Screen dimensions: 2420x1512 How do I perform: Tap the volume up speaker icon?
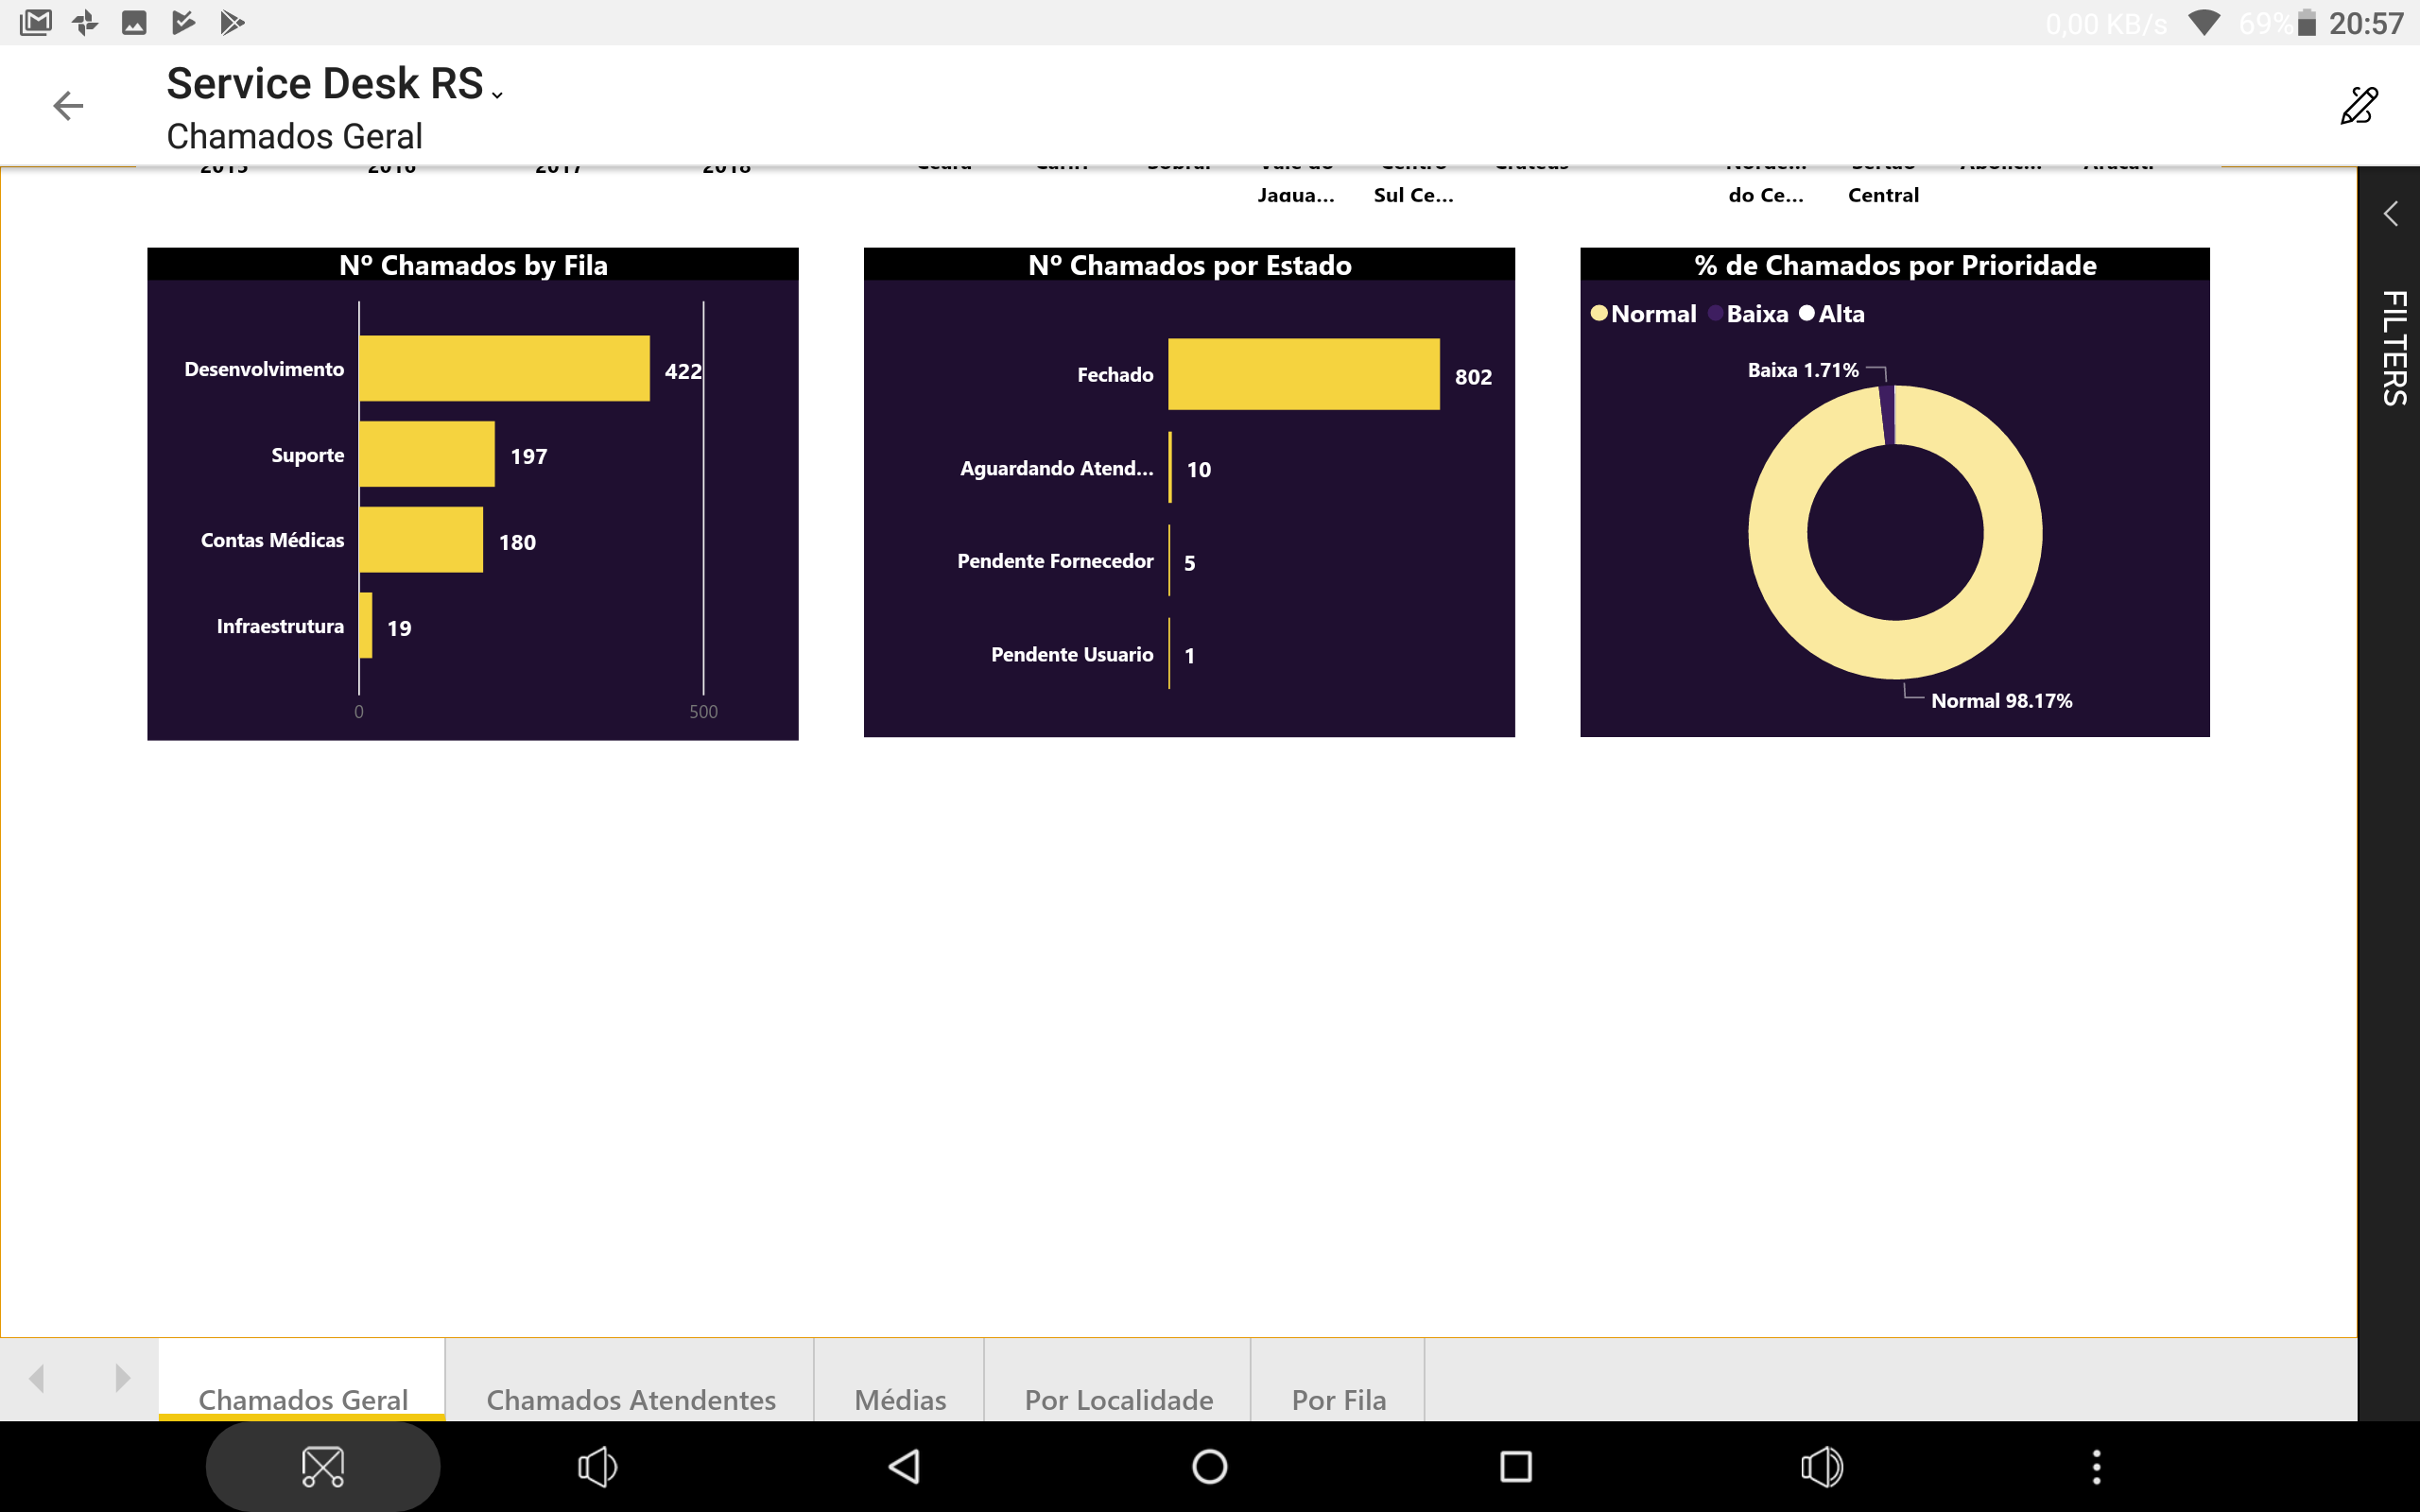click(1822, 1467)
